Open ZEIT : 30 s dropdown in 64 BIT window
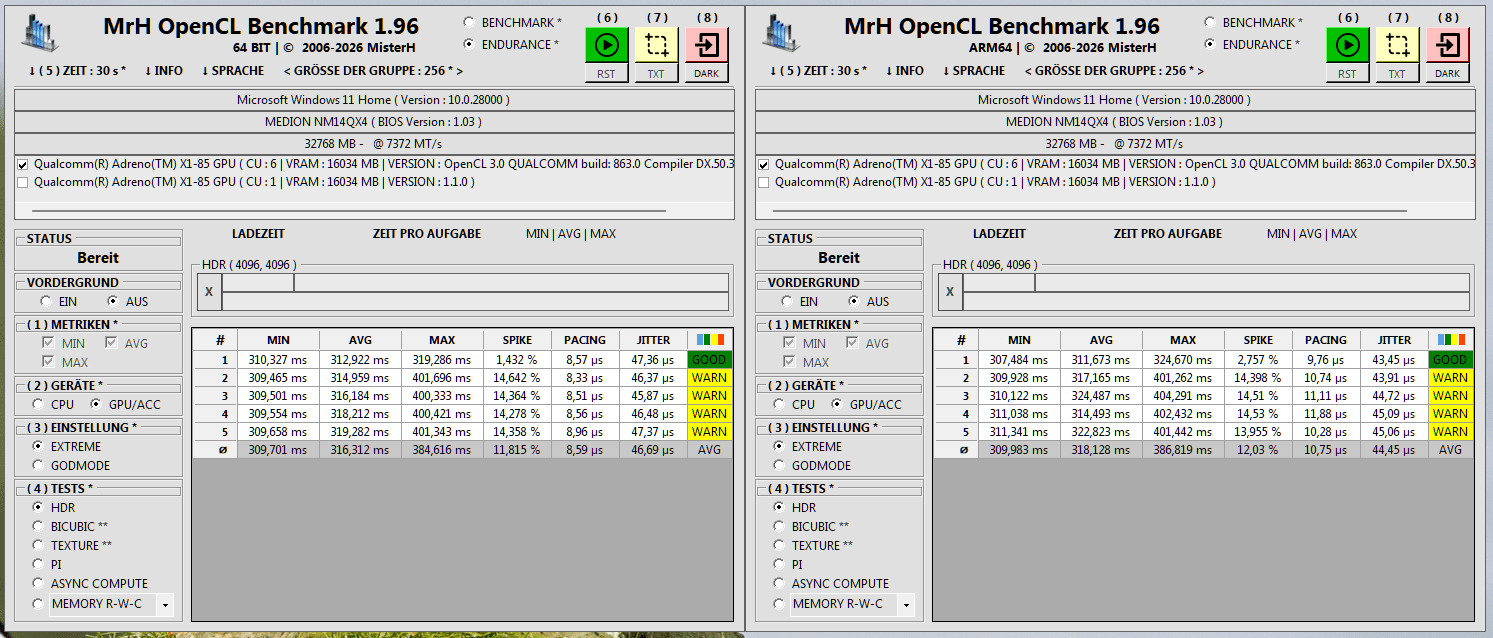Viewport: 1493px width, 638px height. [x=77, y=71]
